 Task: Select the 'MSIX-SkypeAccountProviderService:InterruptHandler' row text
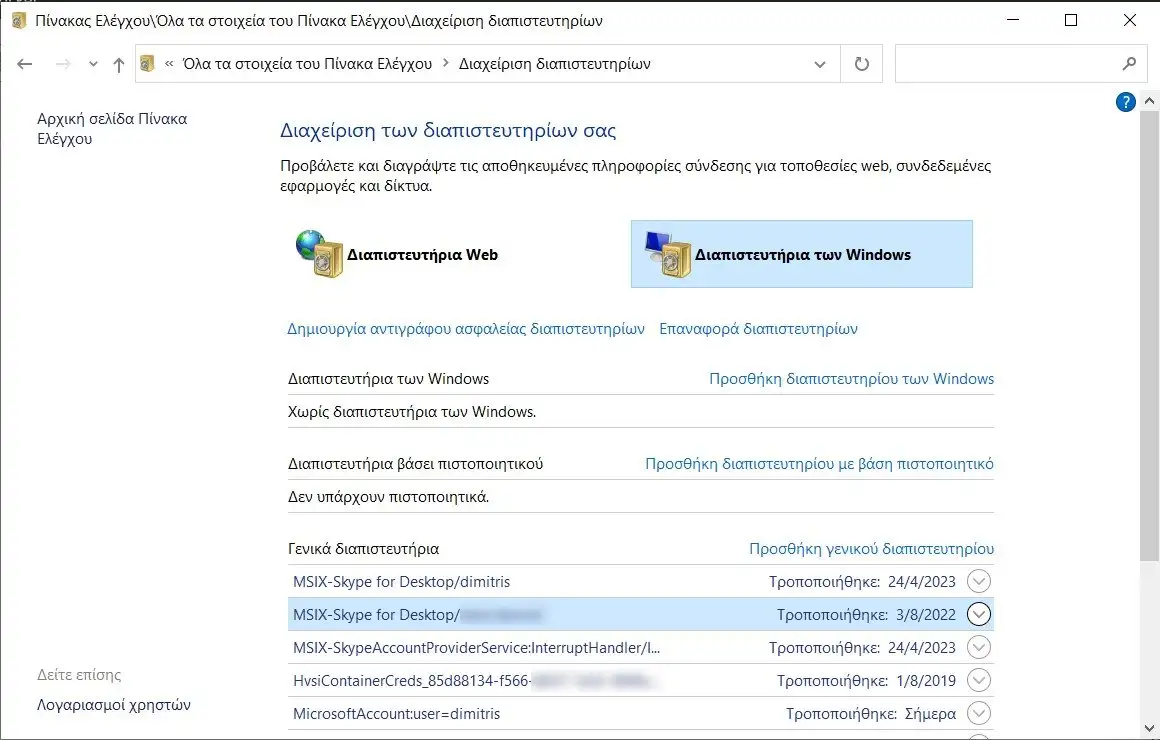pos(476,648)
